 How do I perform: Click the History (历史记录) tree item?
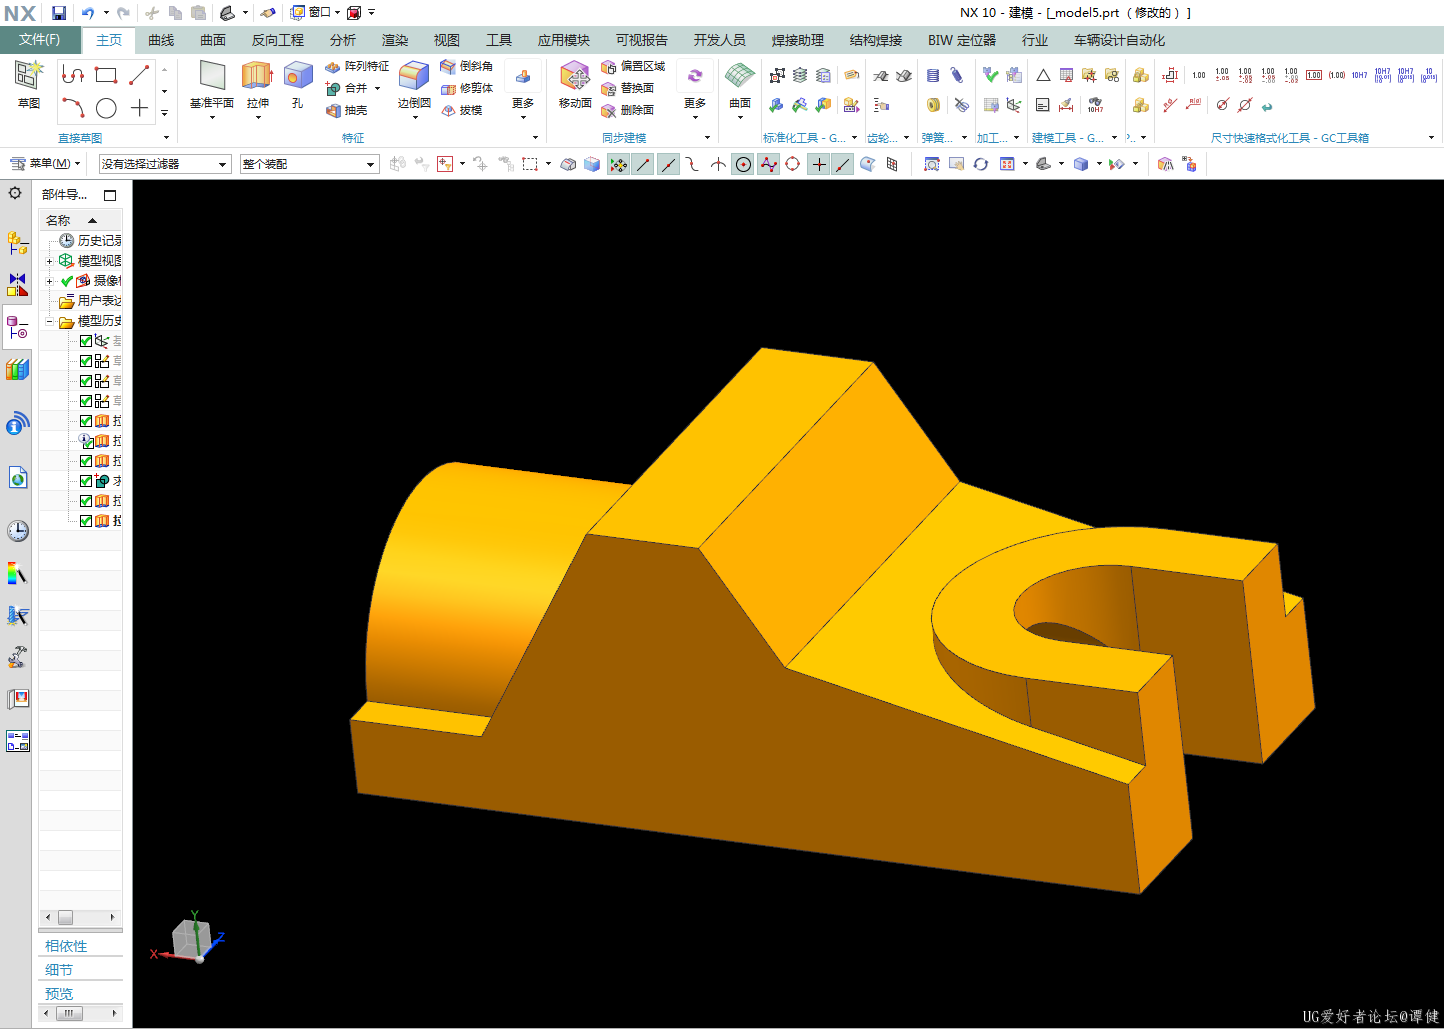click(x=91, y=241)
